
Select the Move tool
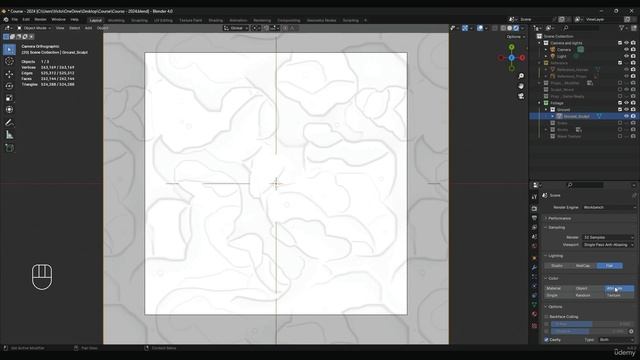pos(9,74)
